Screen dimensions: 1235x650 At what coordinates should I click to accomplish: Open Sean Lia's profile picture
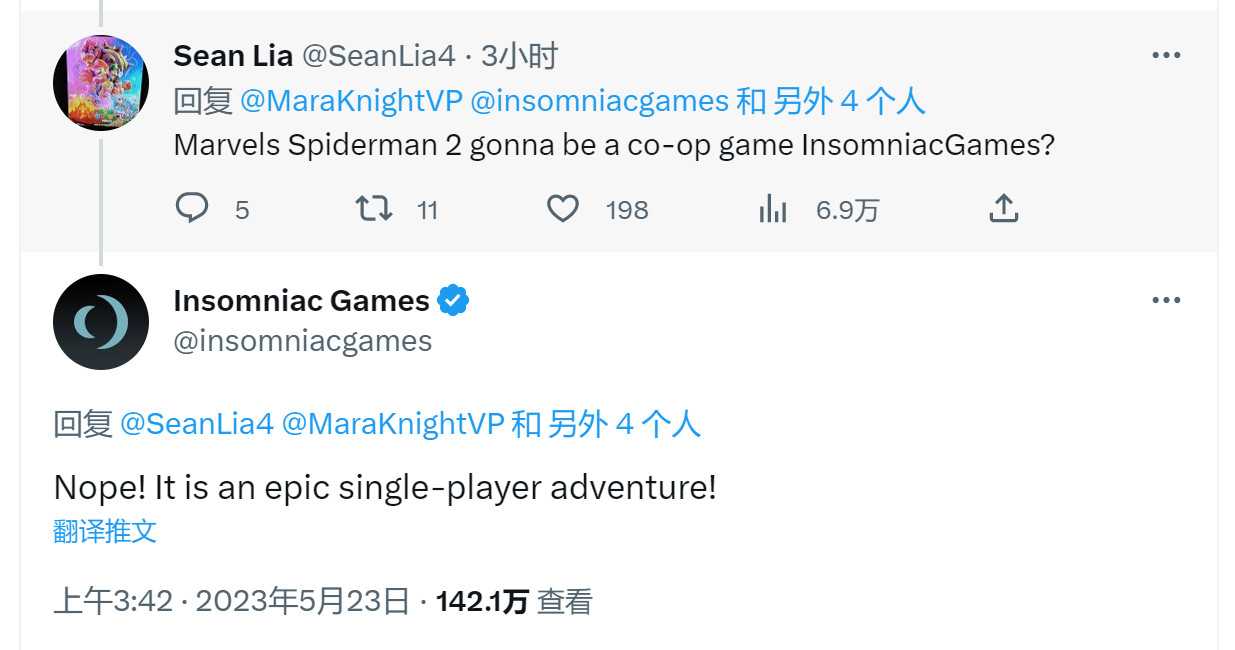click(101, 80)
